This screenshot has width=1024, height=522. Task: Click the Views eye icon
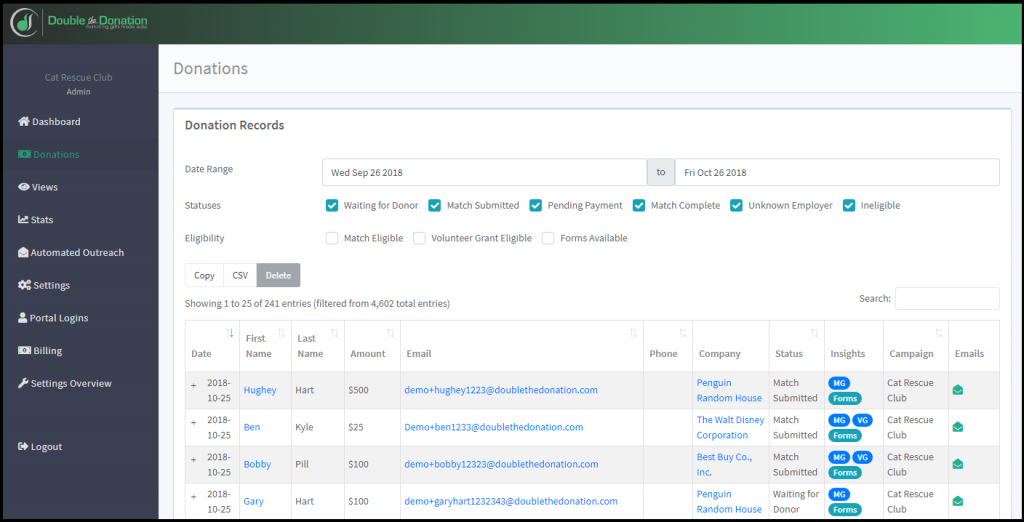[24, 187]
